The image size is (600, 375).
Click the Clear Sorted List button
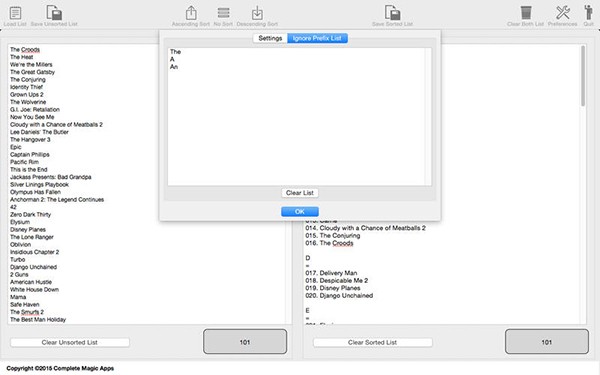click(x=372, y=342)
